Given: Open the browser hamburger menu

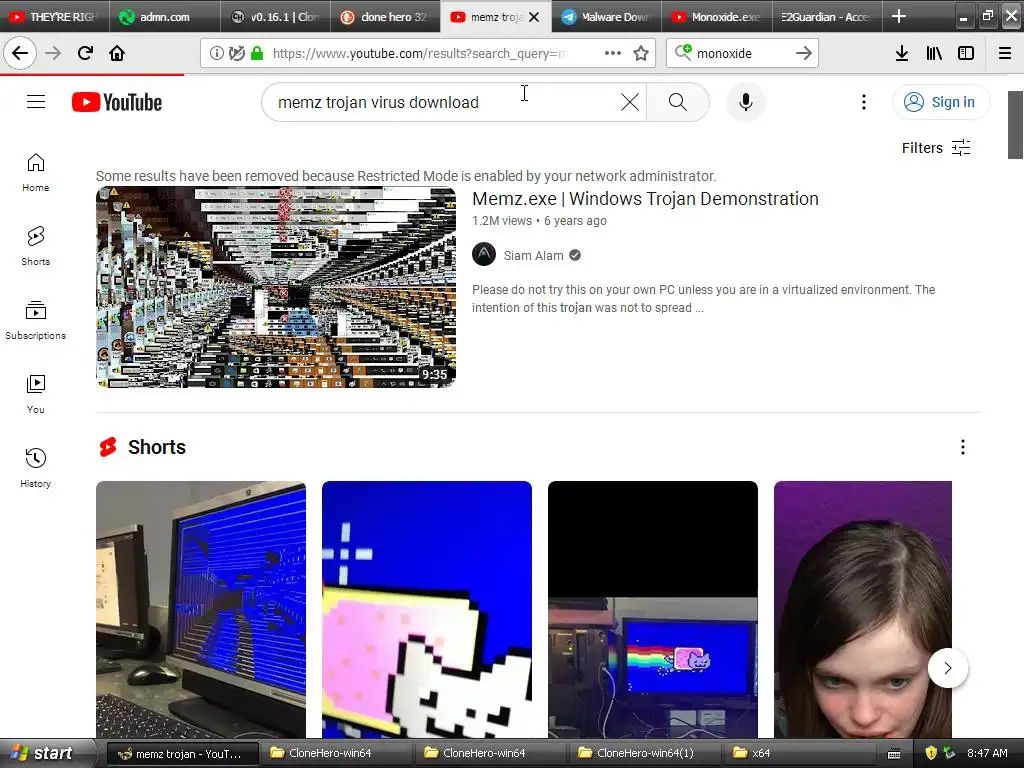Looking at the screenshot, I should [x=1005, y=53].
